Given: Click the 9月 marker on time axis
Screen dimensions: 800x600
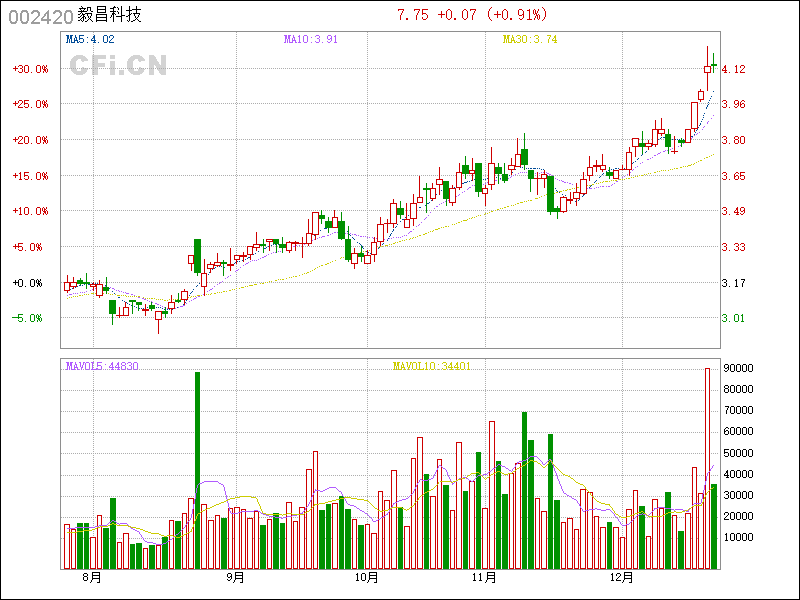Looking at the screenshot, I should click(235, 577).
